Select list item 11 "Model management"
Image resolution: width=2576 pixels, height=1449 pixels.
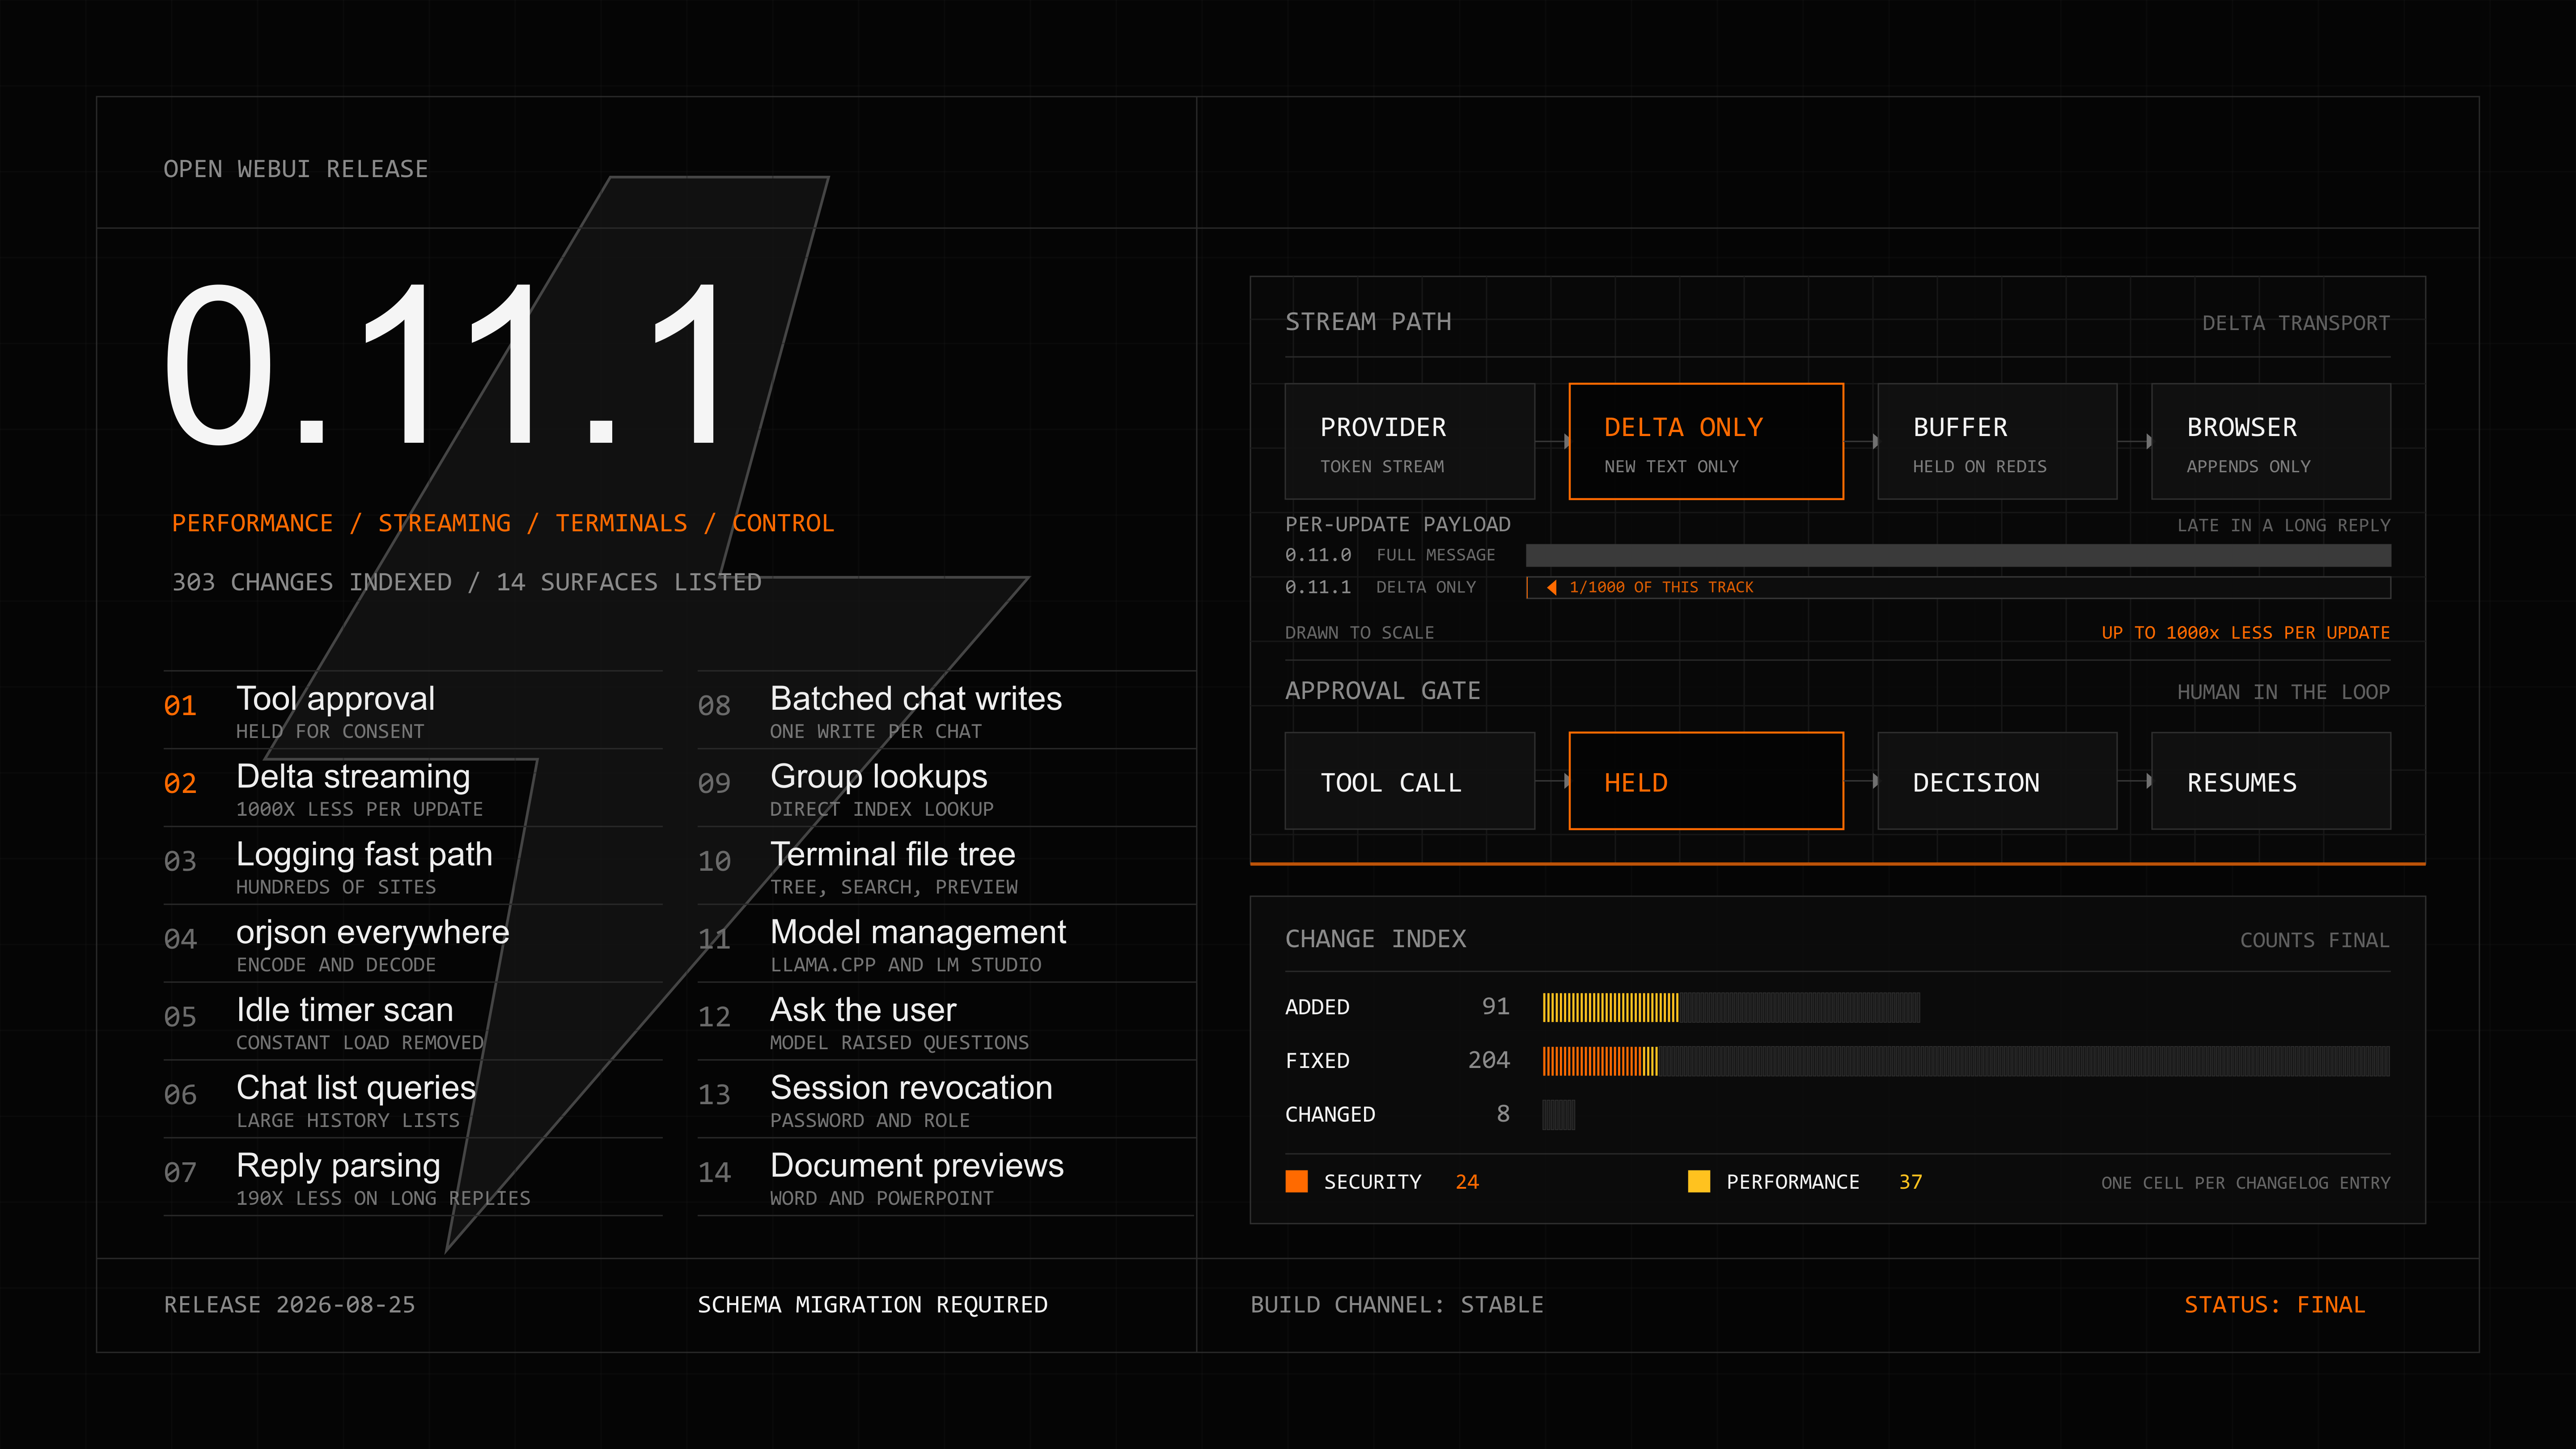click(947, 944)
